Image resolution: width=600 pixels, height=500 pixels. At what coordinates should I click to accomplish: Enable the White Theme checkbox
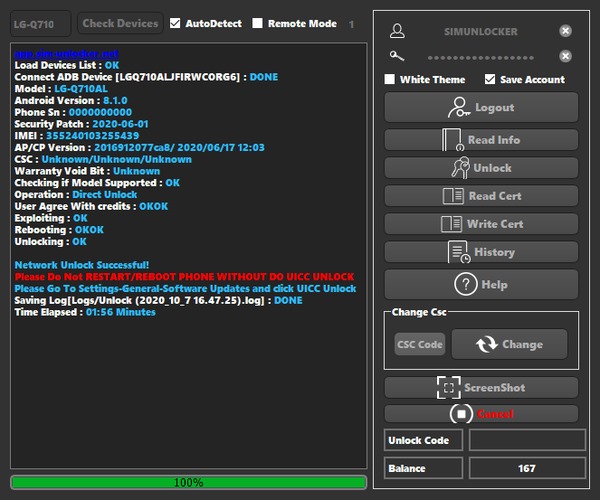tap(390, 79)
